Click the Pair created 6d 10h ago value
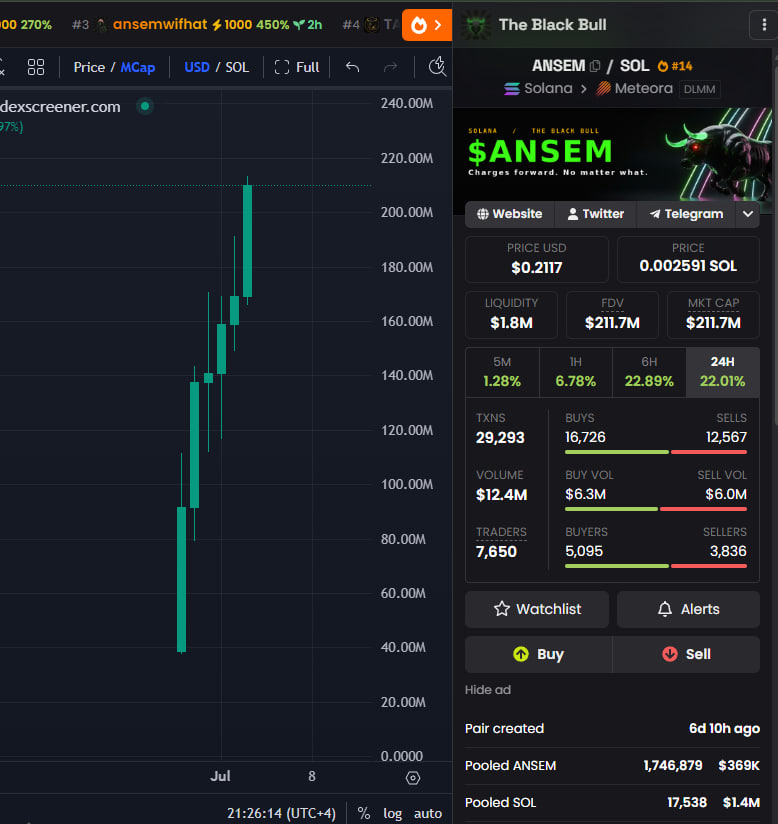Screen dimensions: 778x824 [x=724, y=728]
